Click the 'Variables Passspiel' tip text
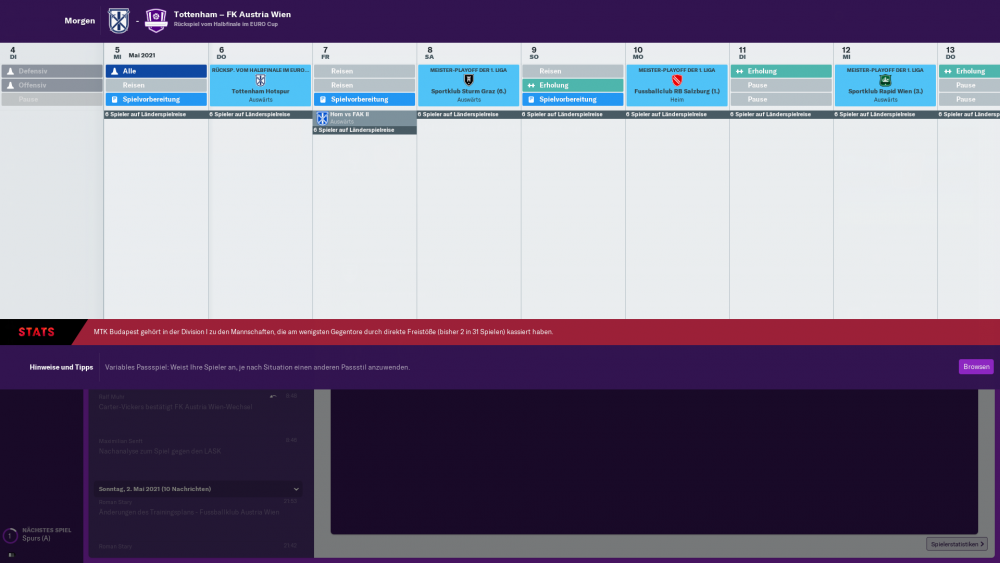Screen dimensions: 1000x563 (257, 367)
